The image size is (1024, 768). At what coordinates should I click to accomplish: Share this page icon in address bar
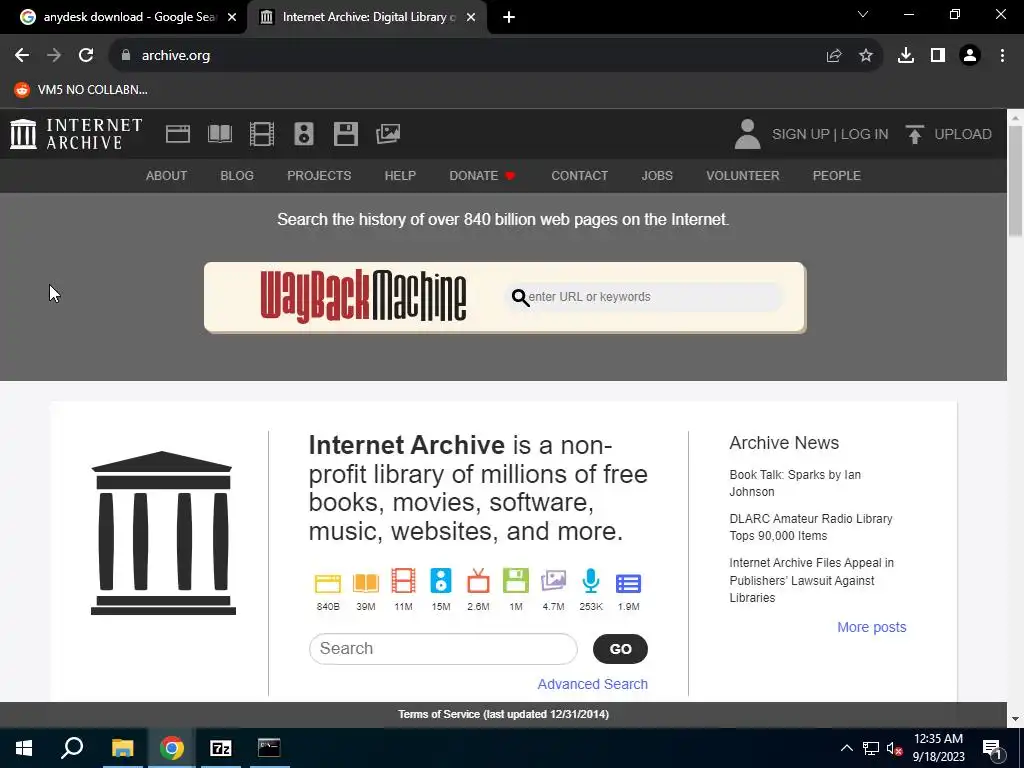pyautogui.click(x=834, y=56)
